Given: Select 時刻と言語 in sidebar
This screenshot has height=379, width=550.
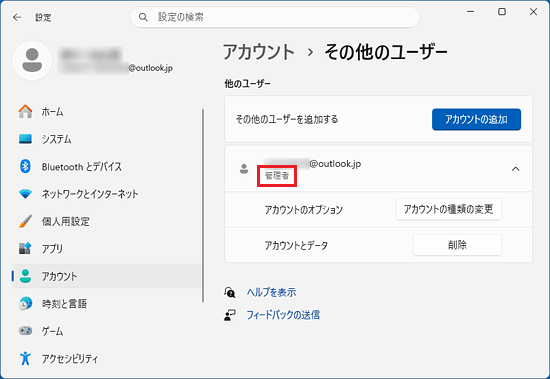Looking at the screenshot, I should pyautogui.click(x=107, y=304).
